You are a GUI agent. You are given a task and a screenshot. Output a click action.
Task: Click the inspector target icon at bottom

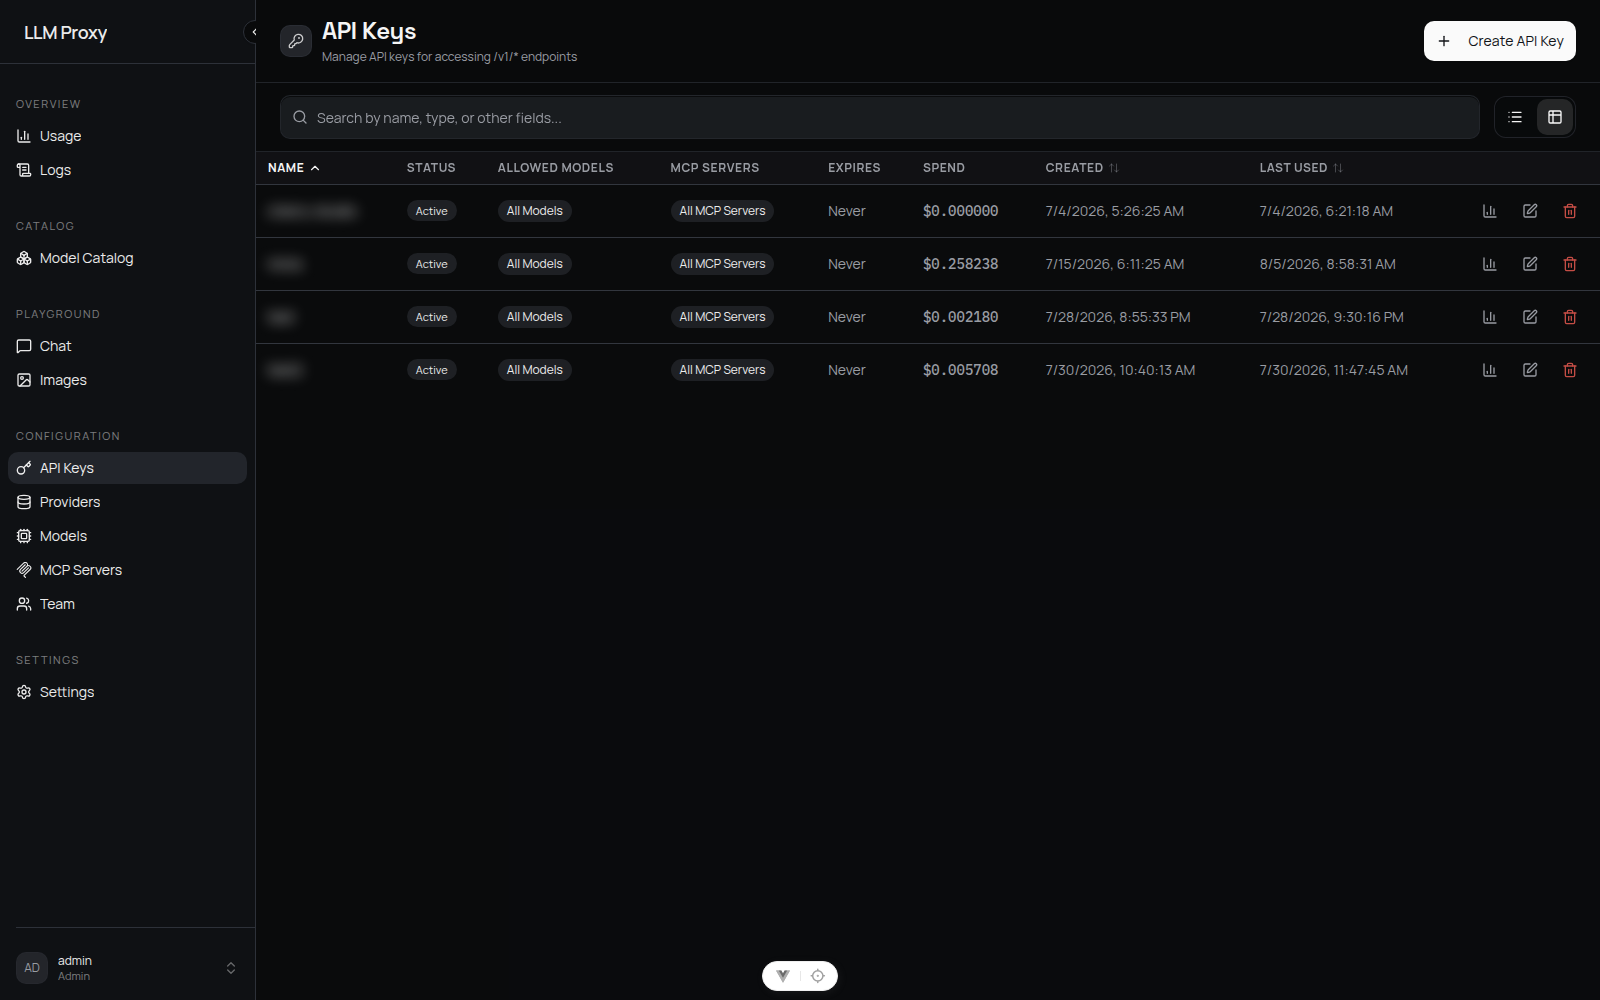[x=818, y=976]
